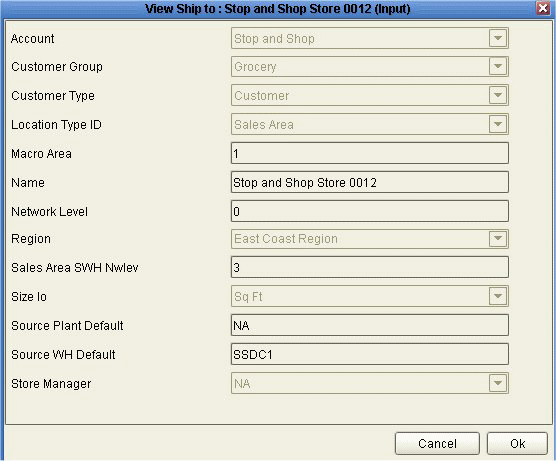Viewport: 556px width, 461px height.
Task: Click the Macro Area input field
Action: pos(369,153)
